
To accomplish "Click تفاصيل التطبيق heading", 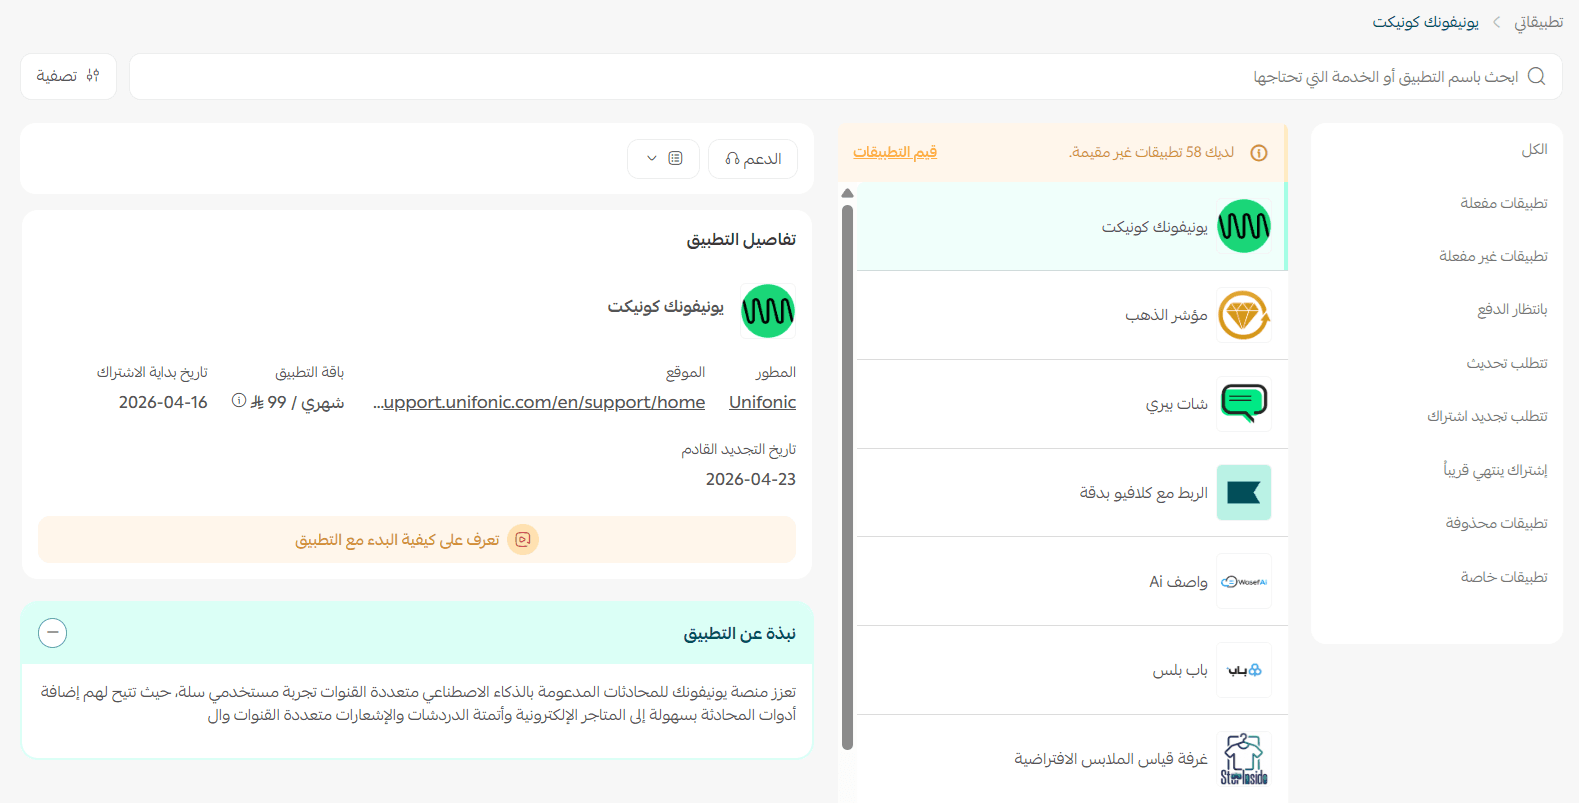I will 741,240.
